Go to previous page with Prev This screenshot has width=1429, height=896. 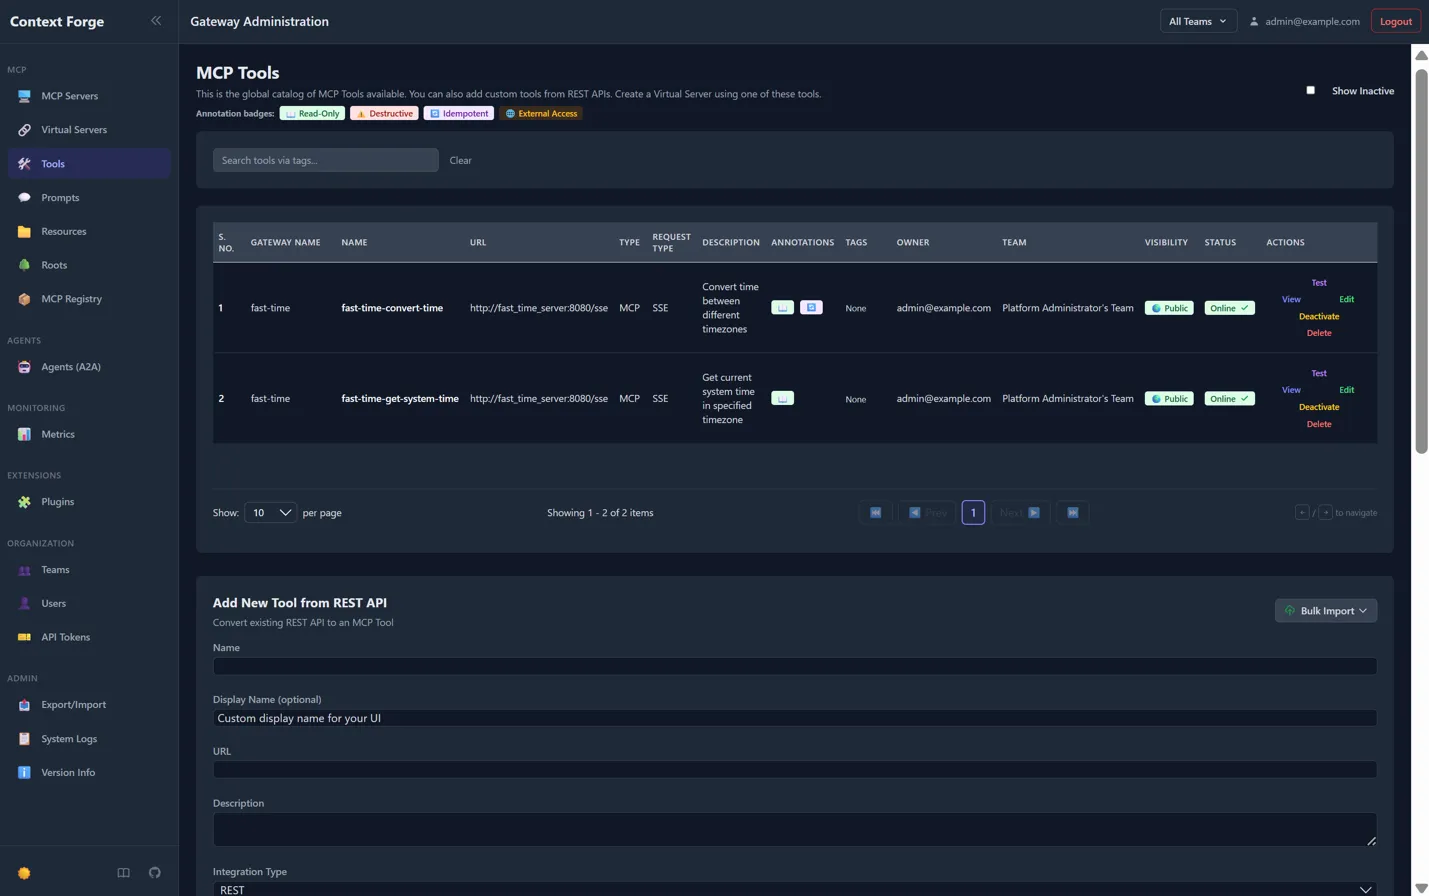pyautogui.click(x=927, y=513)
